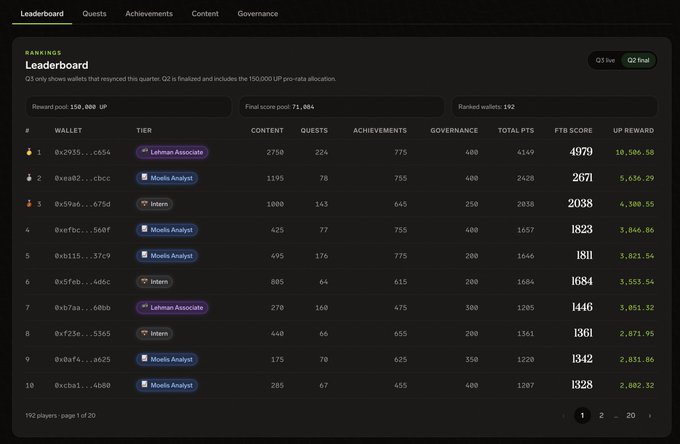Image resolution: width=680 pixels, height=444 pixels.
Task: Click the UP reward 4,300.55
Action: coord(637,204)
